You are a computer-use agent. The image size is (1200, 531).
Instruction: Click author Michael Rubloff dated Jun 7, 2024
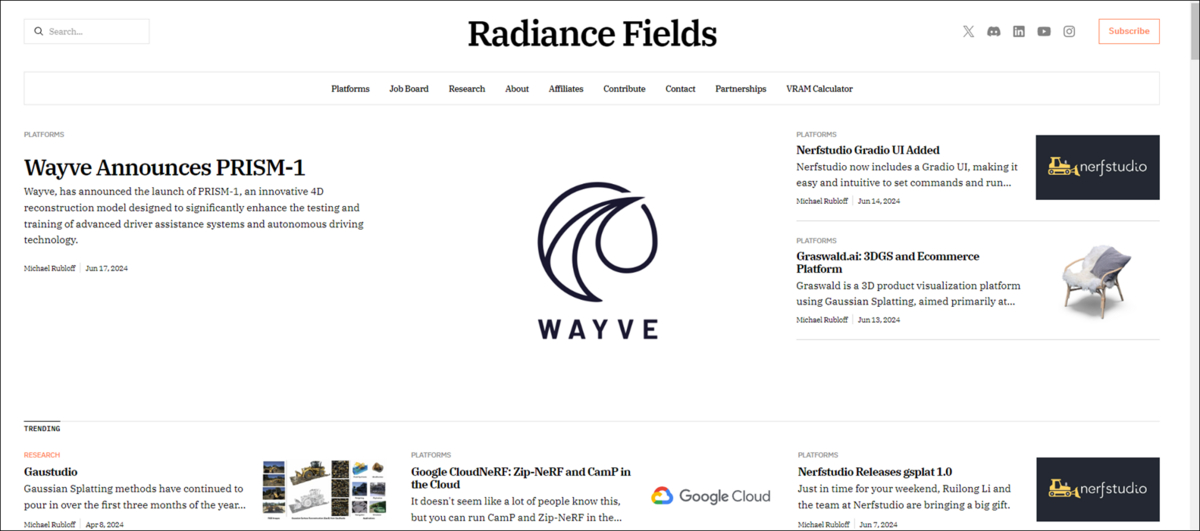pyautogui.click(x=825, y=524)
